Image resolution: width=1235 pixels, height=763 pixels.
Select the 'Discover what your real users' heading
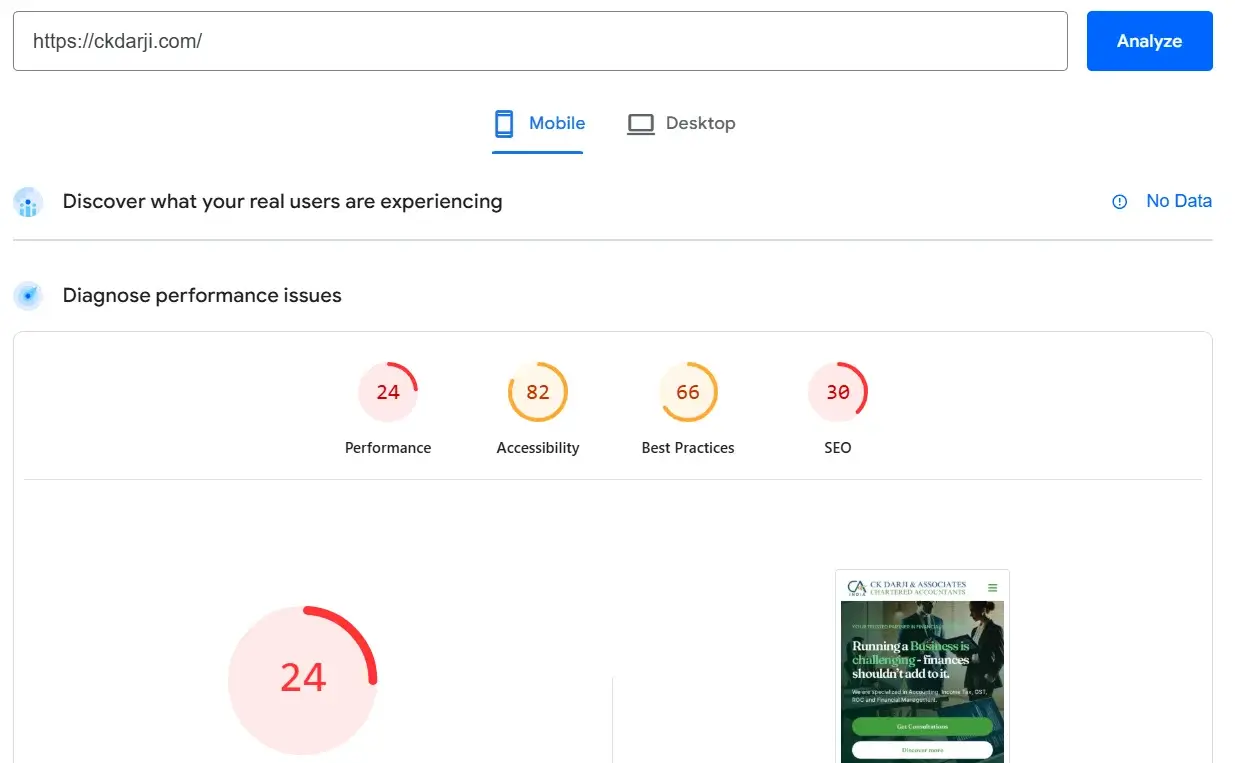282,202
